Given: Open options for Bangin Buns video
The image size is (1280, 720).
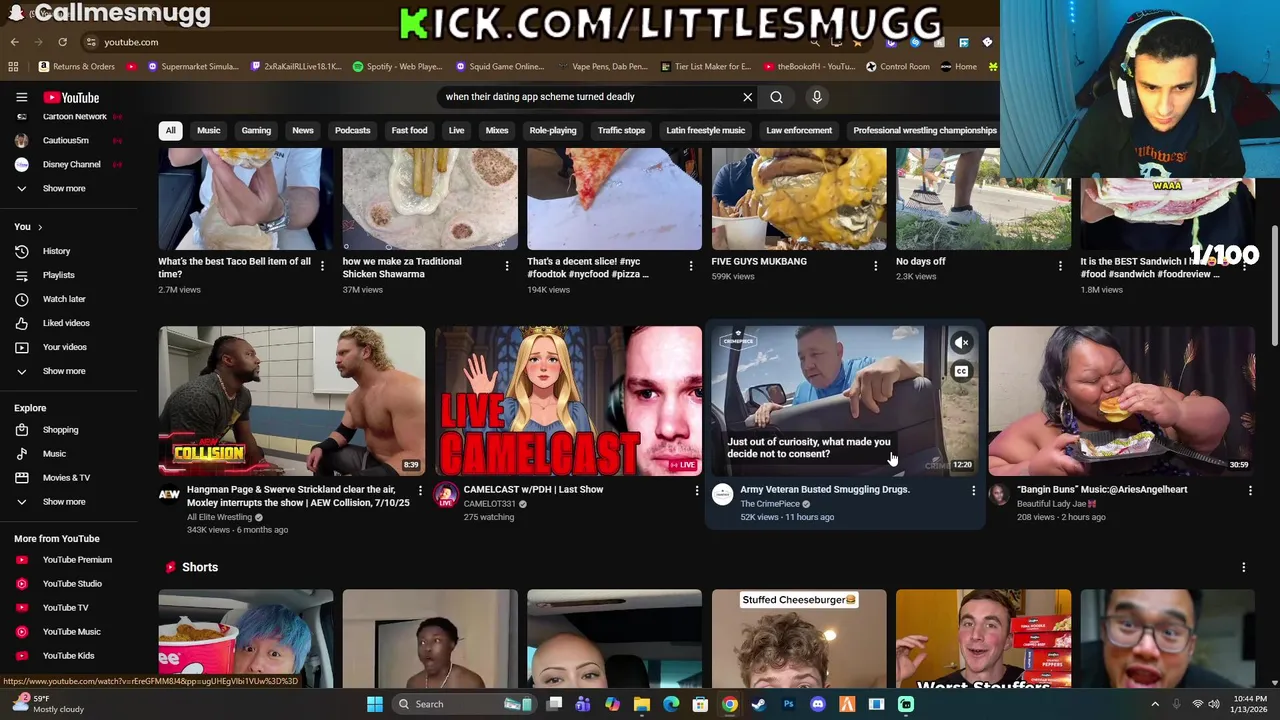Looking at the screenshot, I should pos(1250,491).
